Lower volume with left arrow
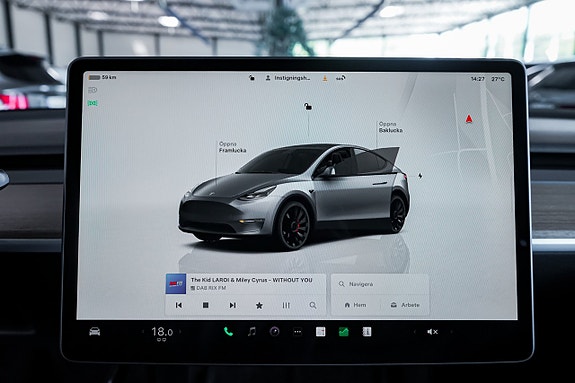Viewport: 575px width, 383px height. pyautogui.click(x=415, y=332)
